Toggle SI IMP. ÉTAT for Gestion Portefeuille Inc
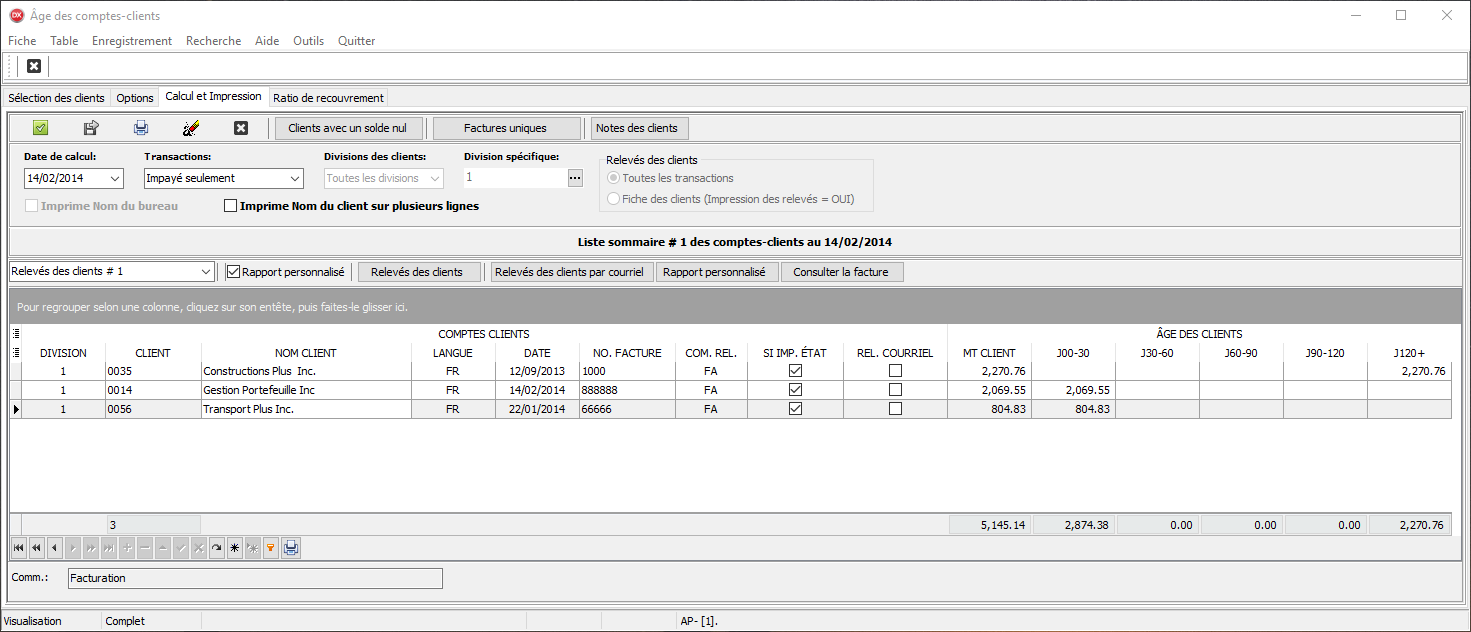The image size is (1471, 632). (796, 390)
